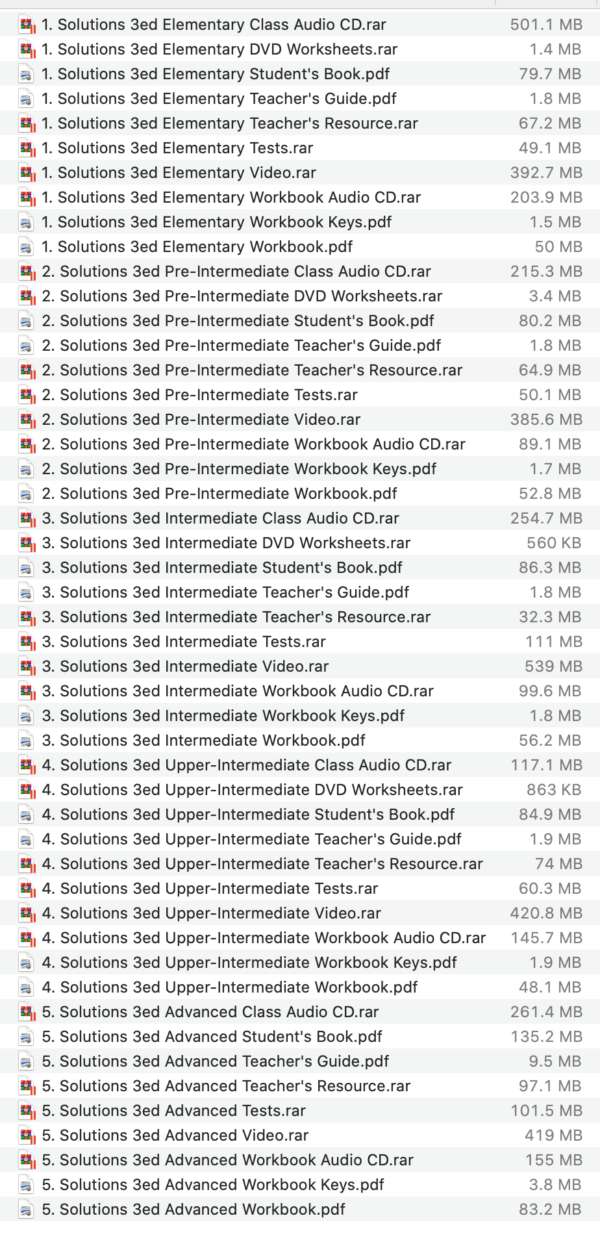Select 2. Solutions 3ed Pre-Intermediate Workbook Audio CD.rar
Viewport: 600px width, 1242px height.
coord(253,444)
